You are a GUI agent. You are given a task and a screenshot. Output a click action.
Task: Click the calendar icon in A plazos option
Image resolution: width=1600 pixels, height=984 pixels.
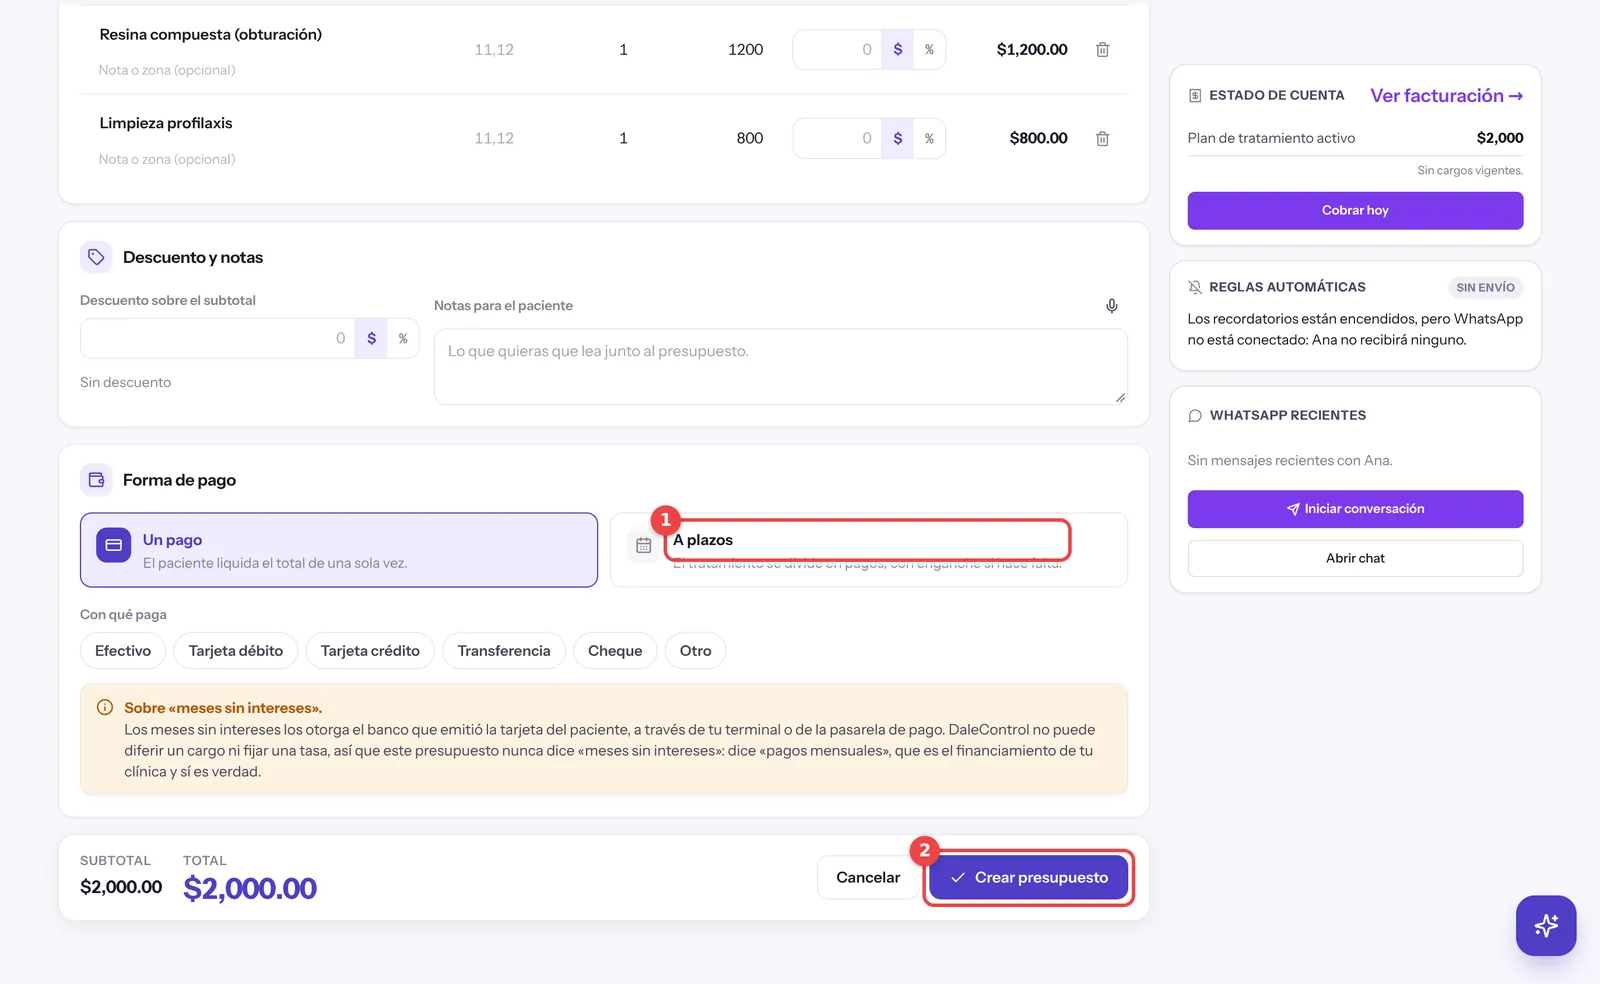pyautogui.click(x=644, y=545)
